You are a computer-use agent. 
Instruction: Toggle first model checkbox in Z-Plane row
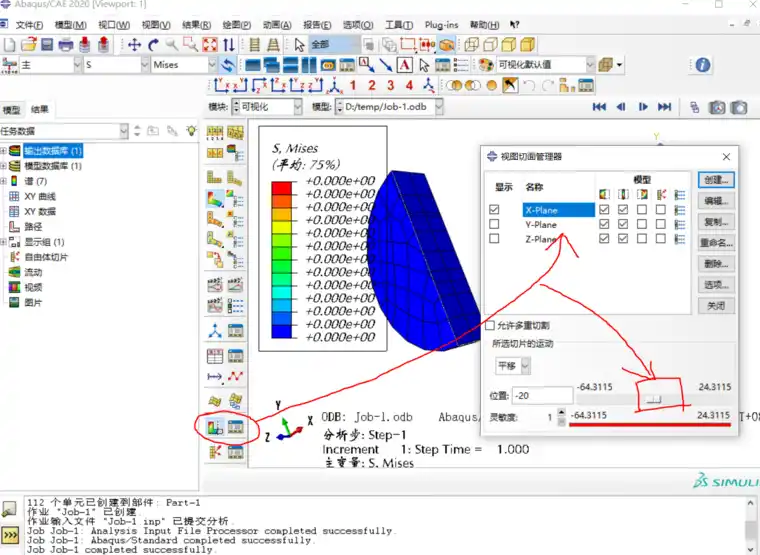click(x=604, y=238)
